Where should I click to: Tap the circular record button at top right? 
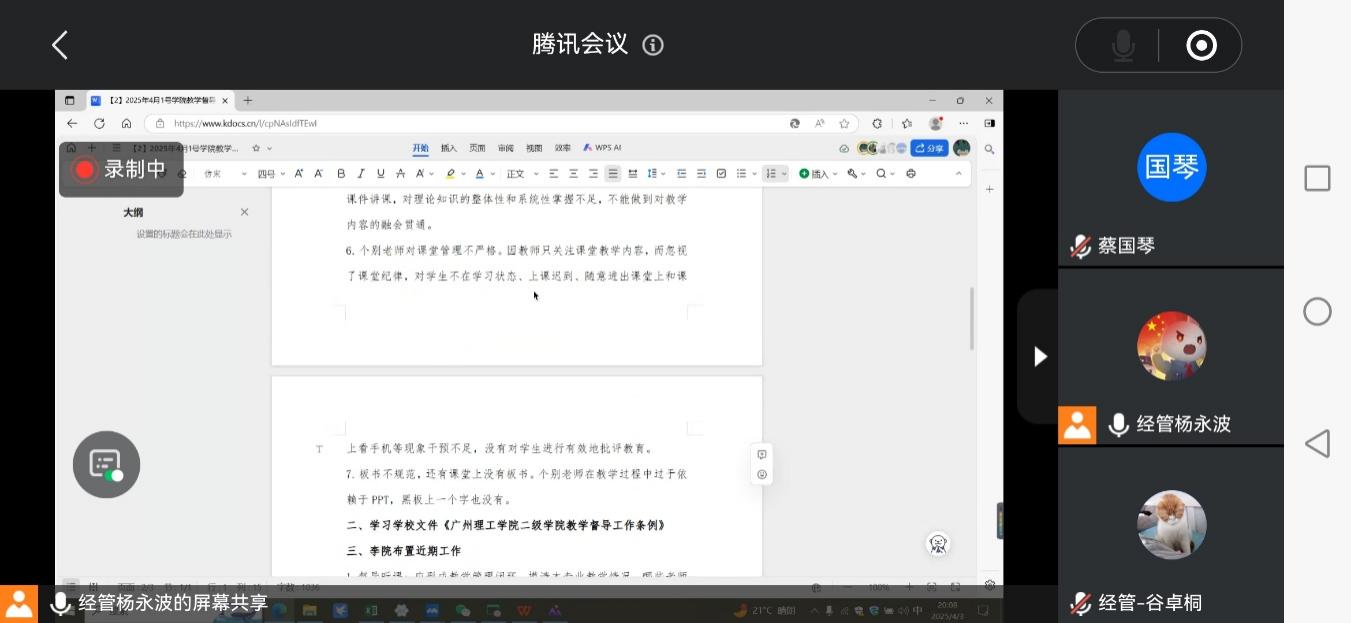point(1200,45)
